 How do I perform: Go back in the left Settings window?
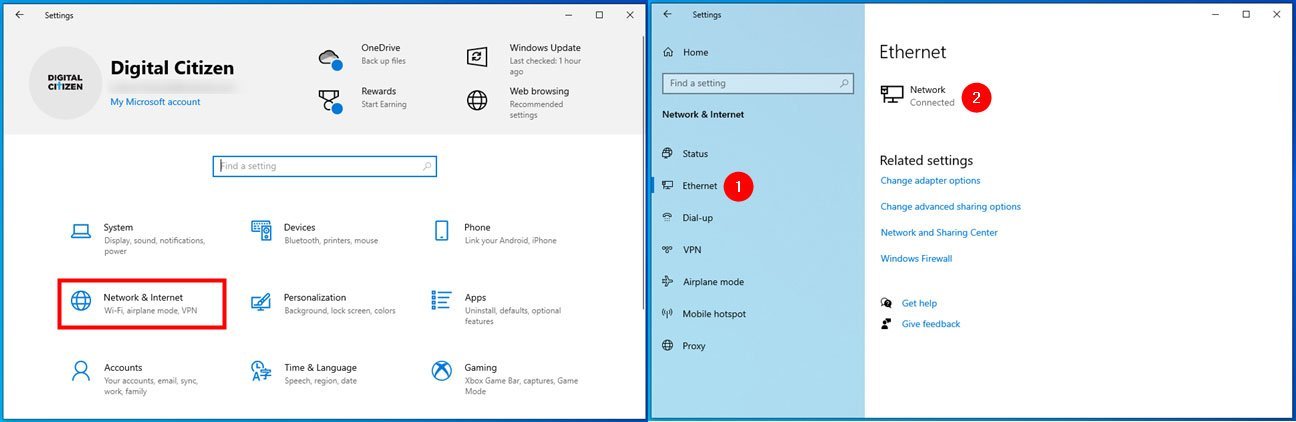[19, 15]
